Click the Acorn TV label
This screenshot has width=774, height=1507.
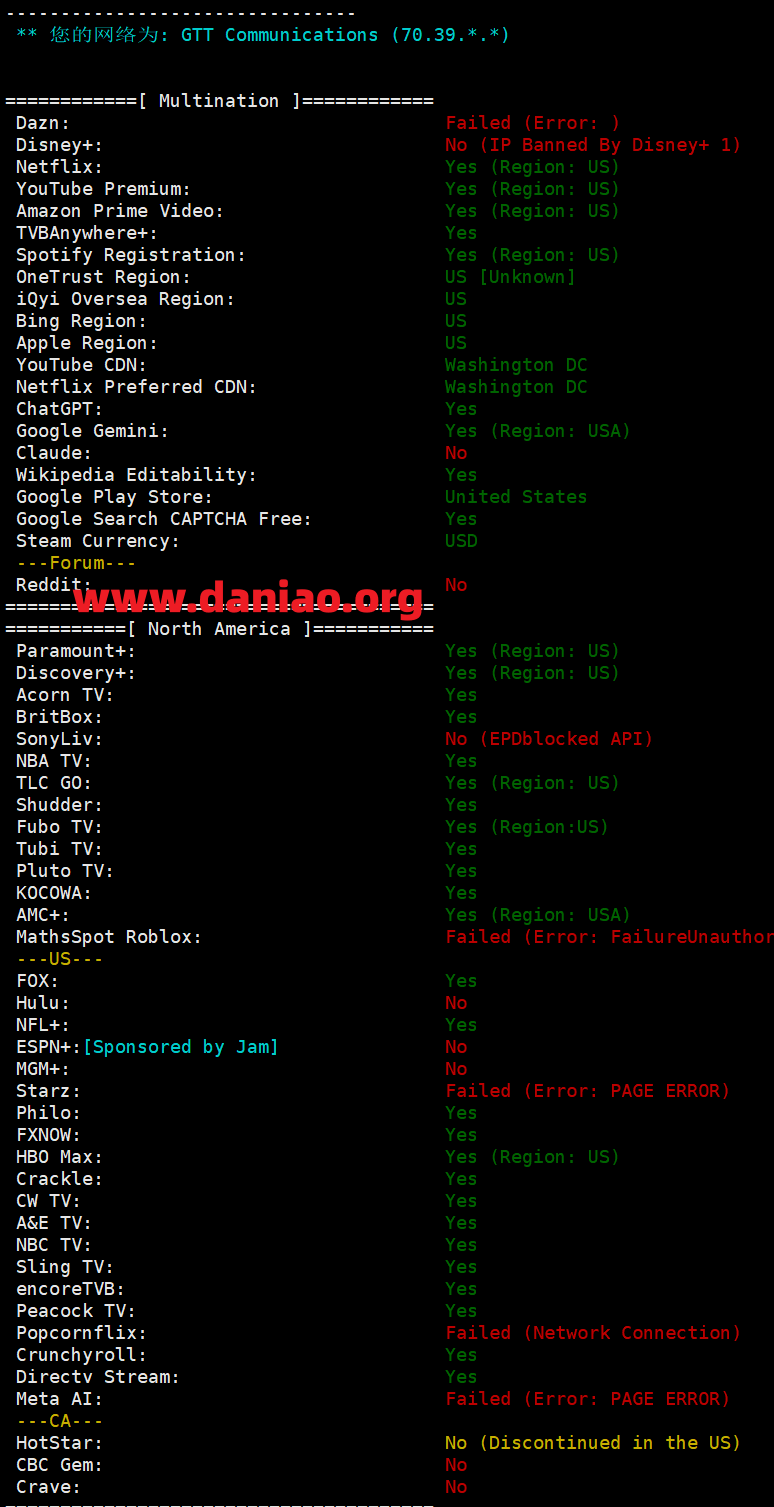(x=65, y=695)
